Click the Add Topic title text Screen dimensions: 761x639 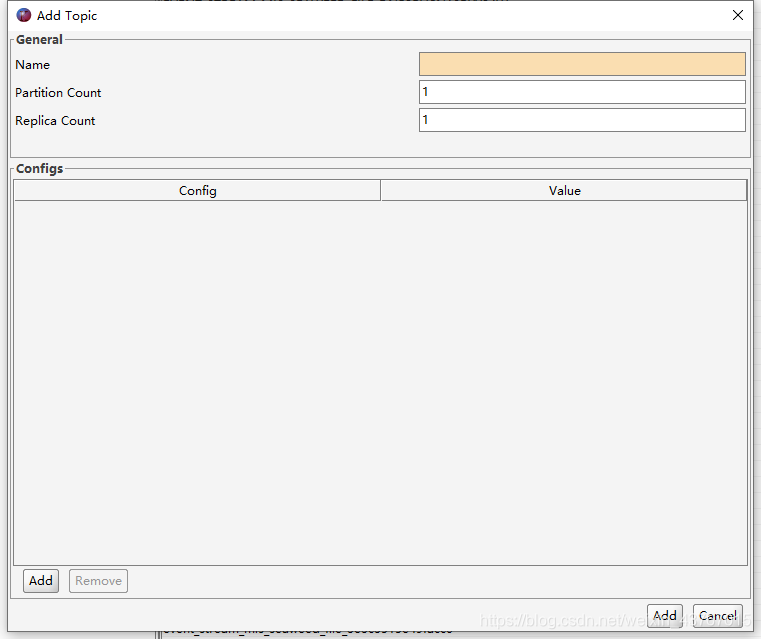click(67, 16)
